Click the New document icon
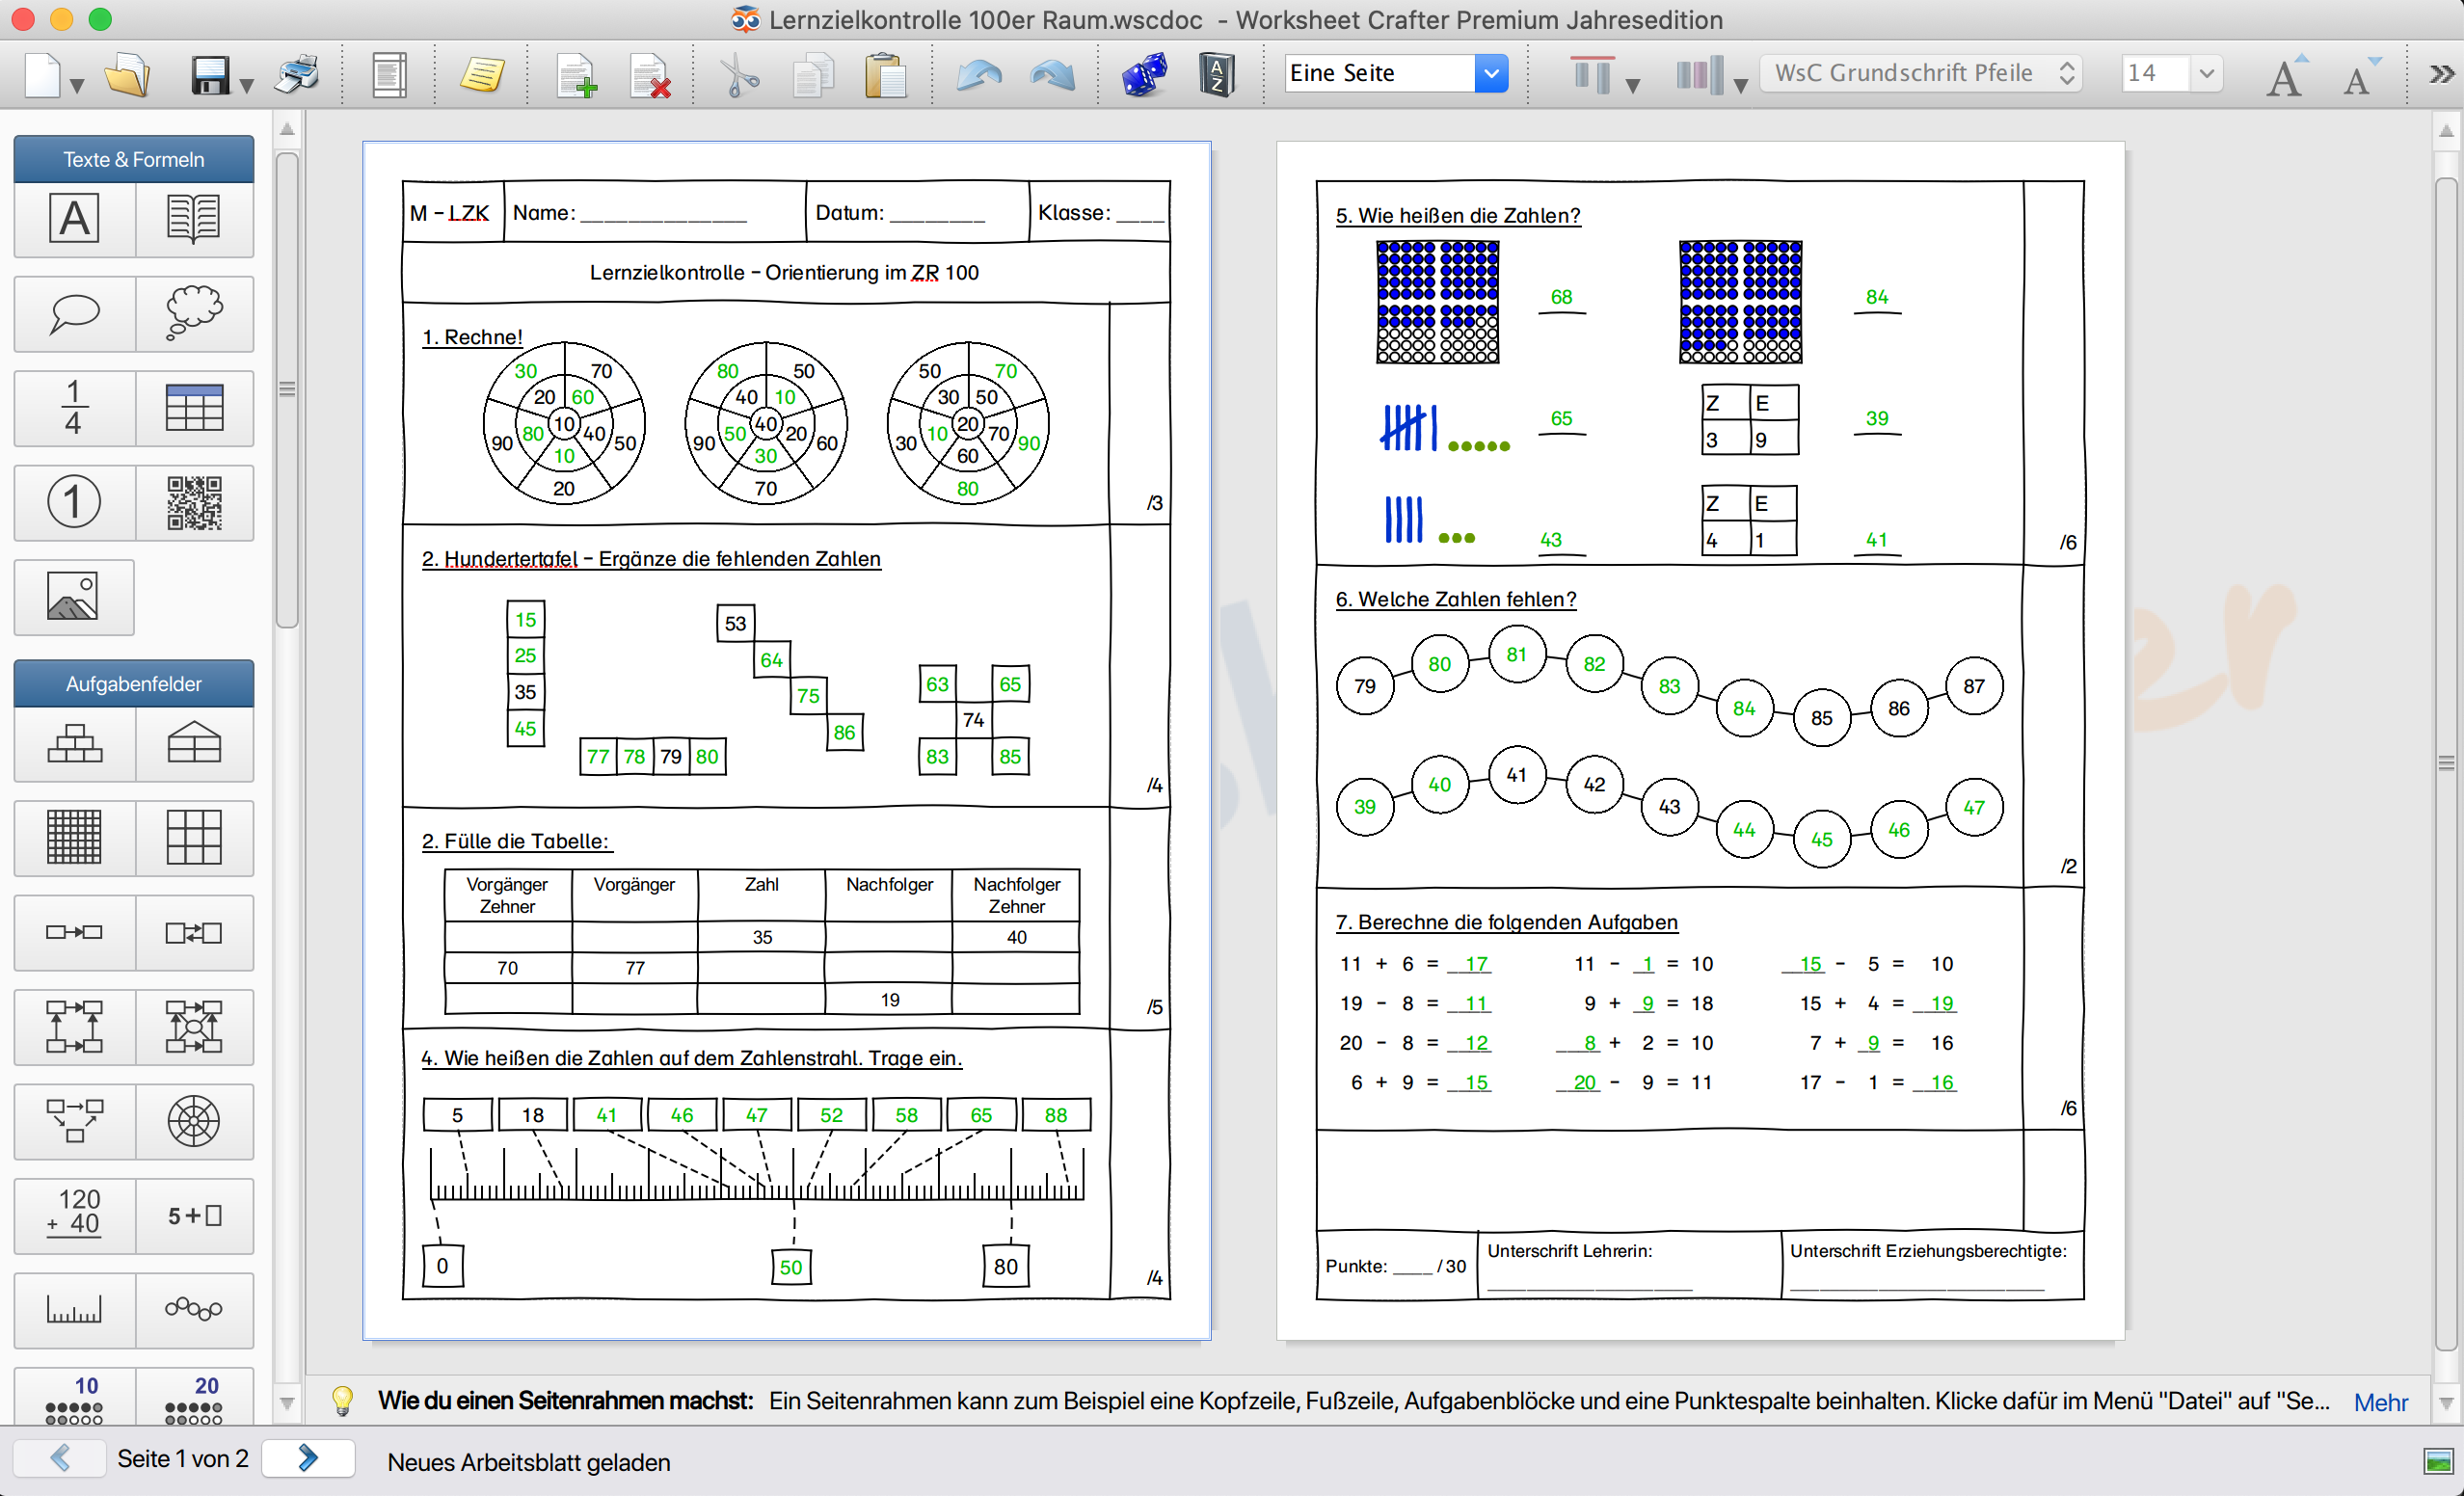The width and height of the screenshot is (2464, 1496). tap(42, 75)
